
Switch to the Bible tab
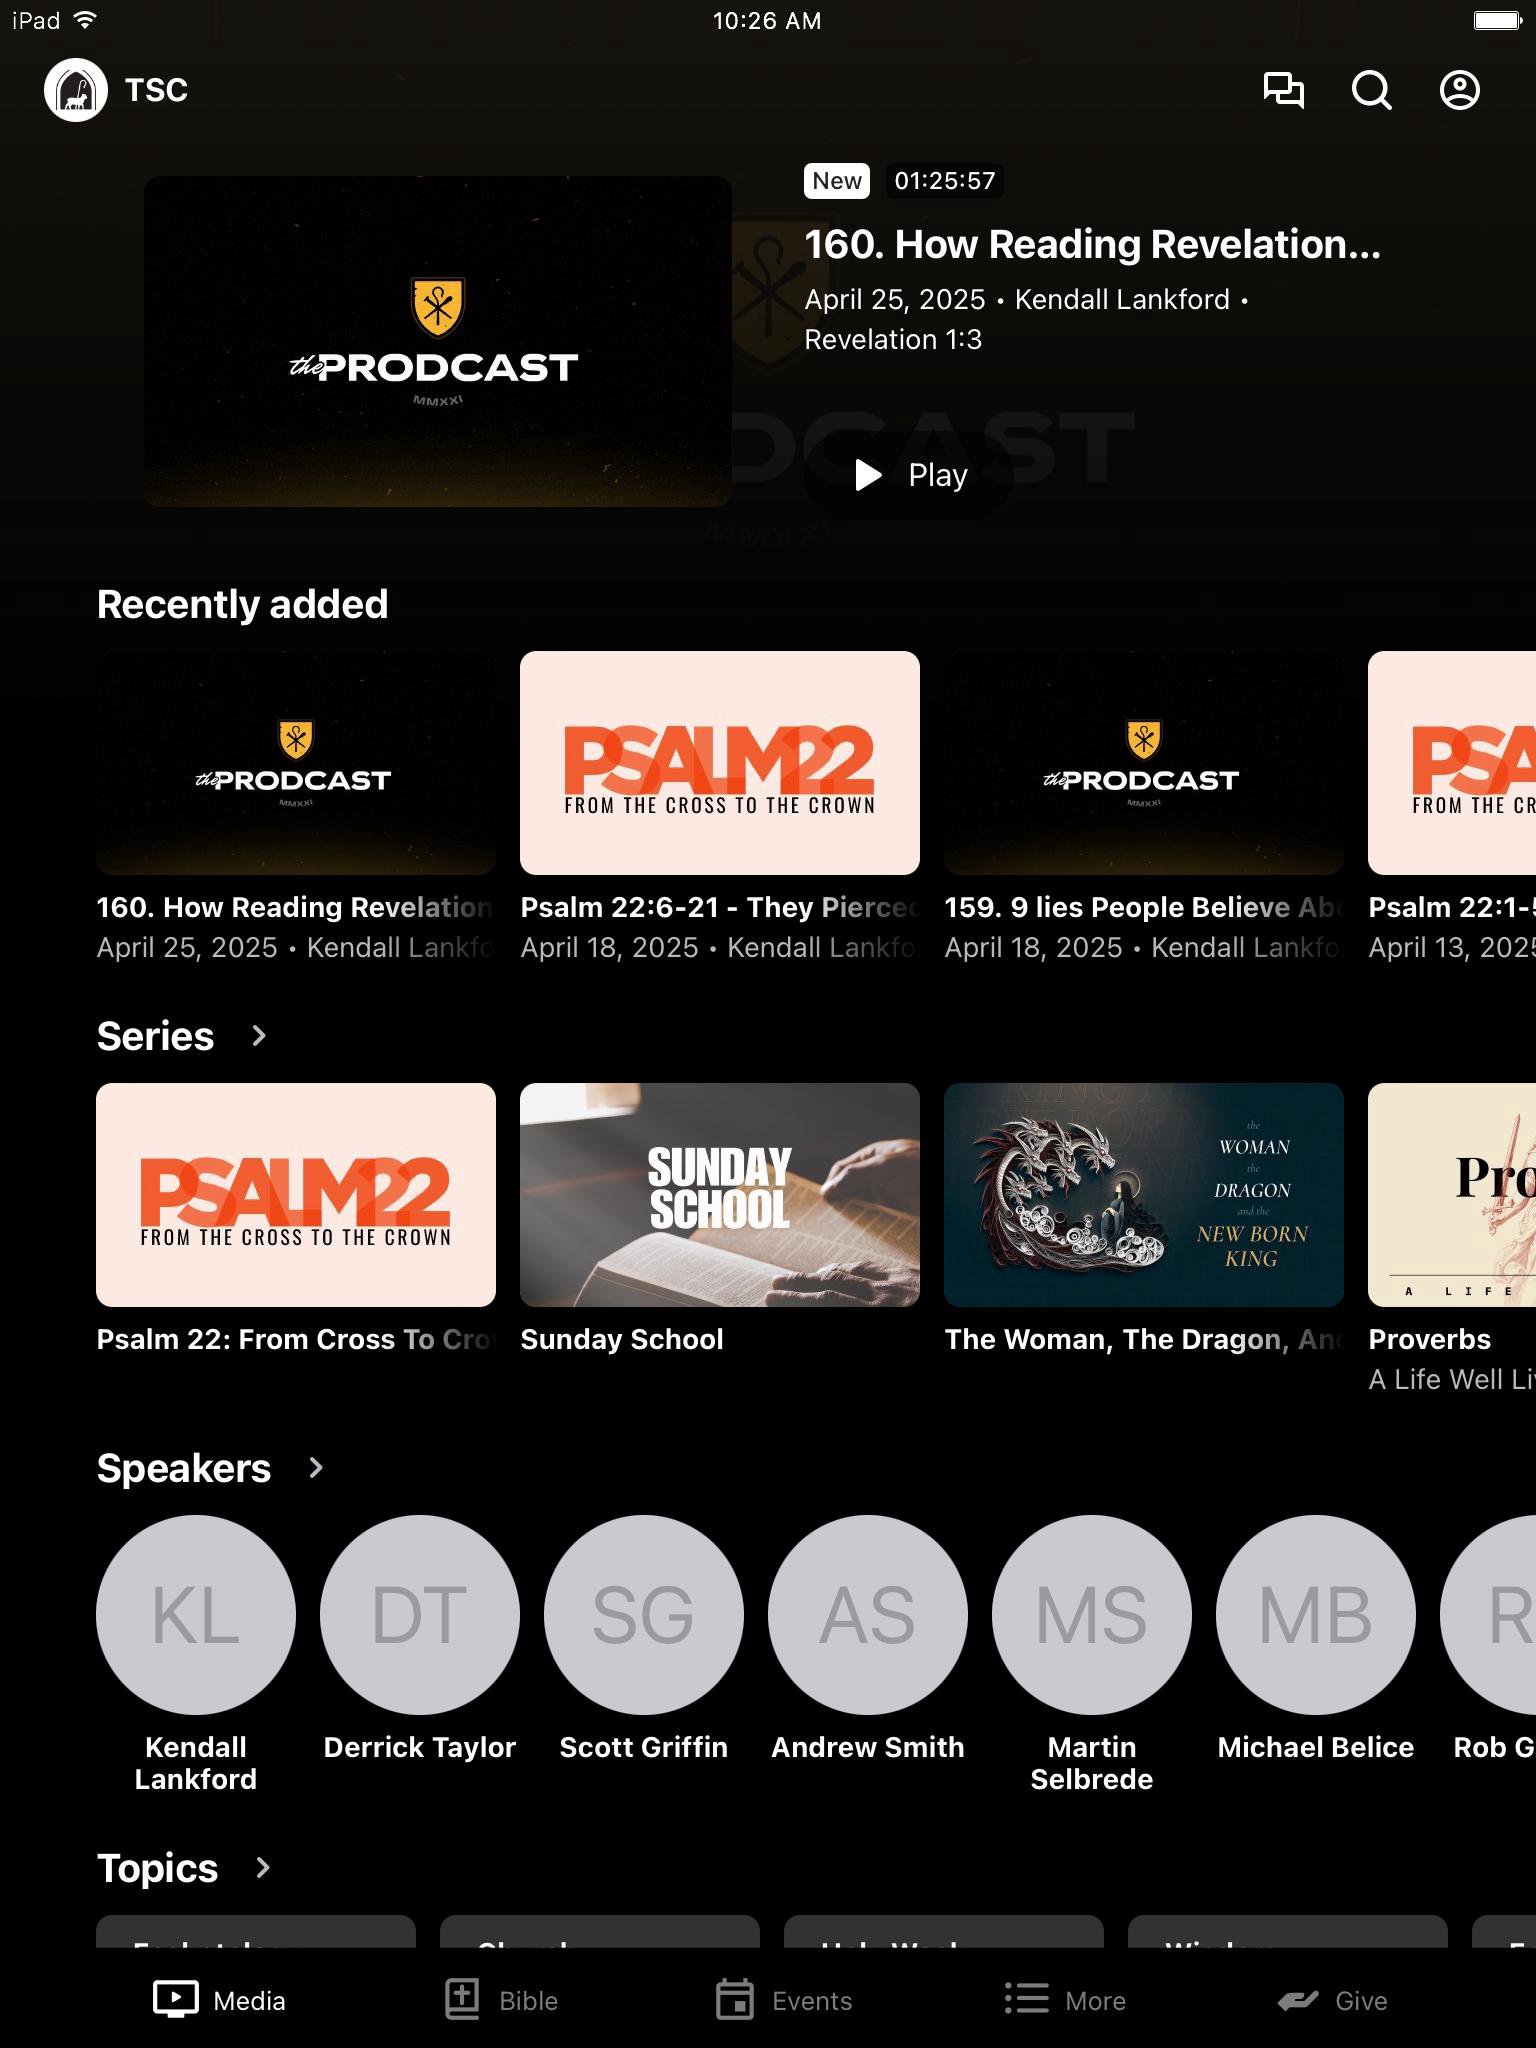pyautogui.click(x=502, y=2000)
